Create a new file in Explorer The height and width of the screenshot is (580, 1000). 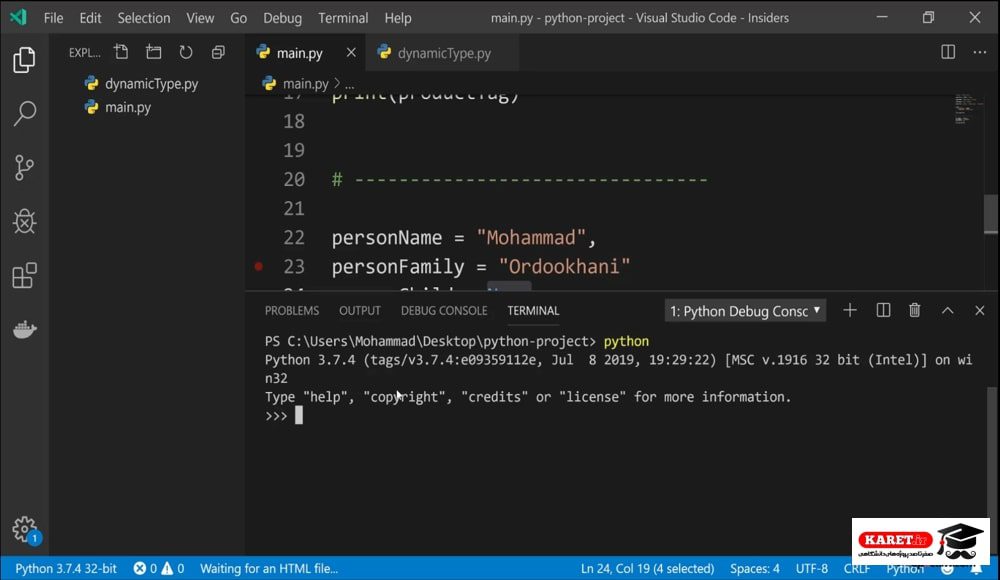click(x=121, y=52)
